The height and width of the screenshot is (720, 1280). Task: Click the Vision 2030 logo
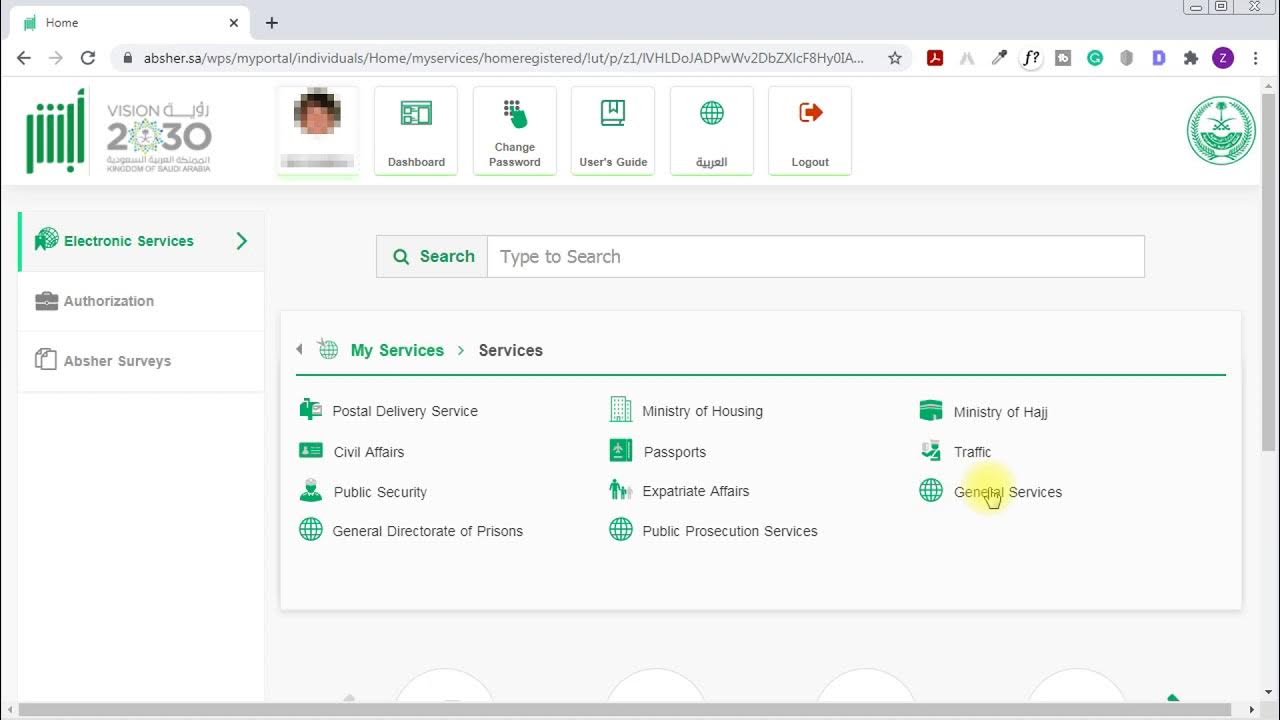(159, 136)
